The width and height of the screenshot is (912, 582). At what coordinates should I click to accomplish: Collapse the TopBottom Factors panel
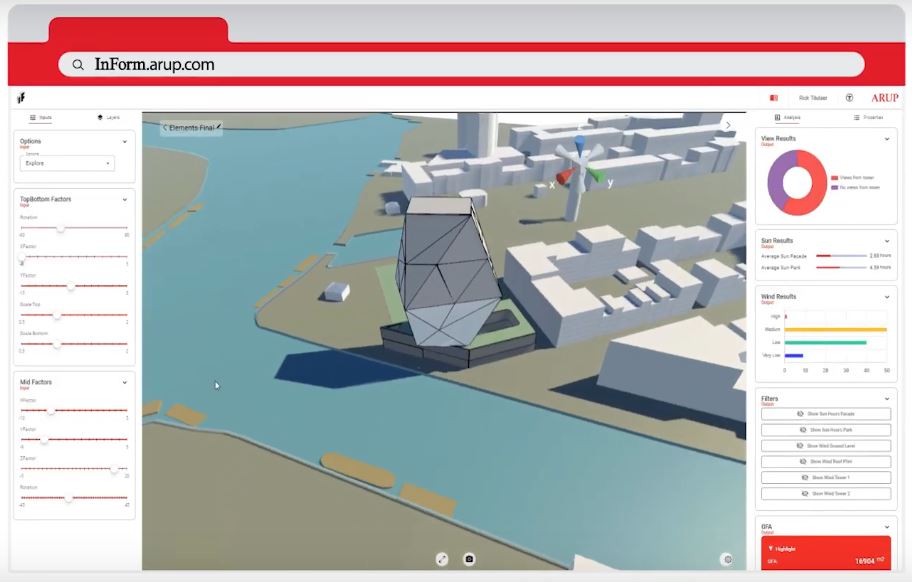pos(125,199)
